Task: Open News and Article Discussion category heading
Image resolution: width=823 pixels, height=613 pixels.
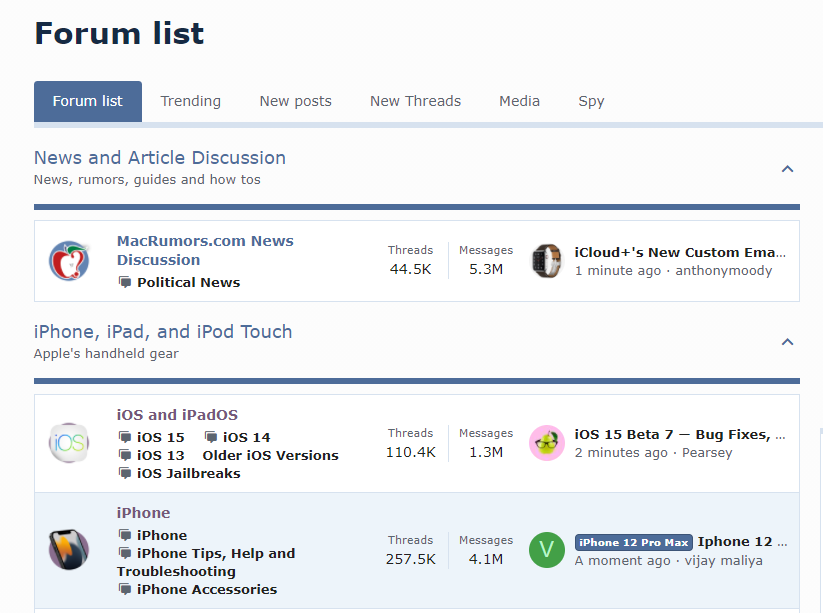Action: [160, 158]
